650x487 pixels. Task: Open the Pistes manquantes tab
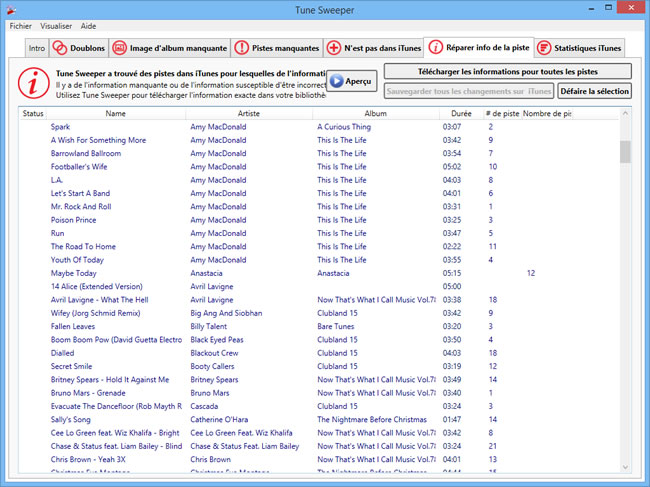point(277,48)
